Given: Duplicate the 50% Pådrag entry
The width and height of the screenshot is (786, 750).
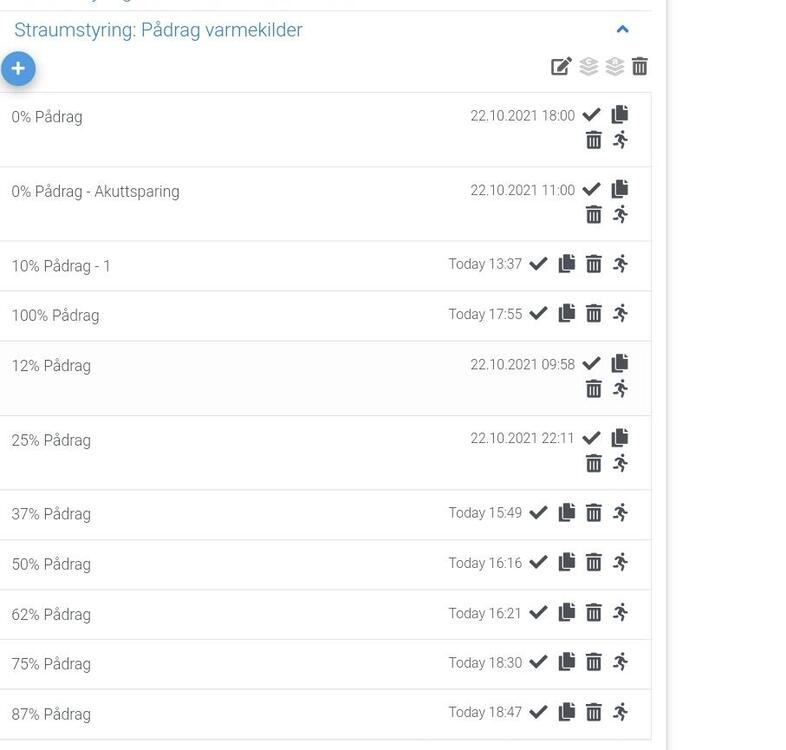Looking at the screenshot, I should click(x=566, y=563).
